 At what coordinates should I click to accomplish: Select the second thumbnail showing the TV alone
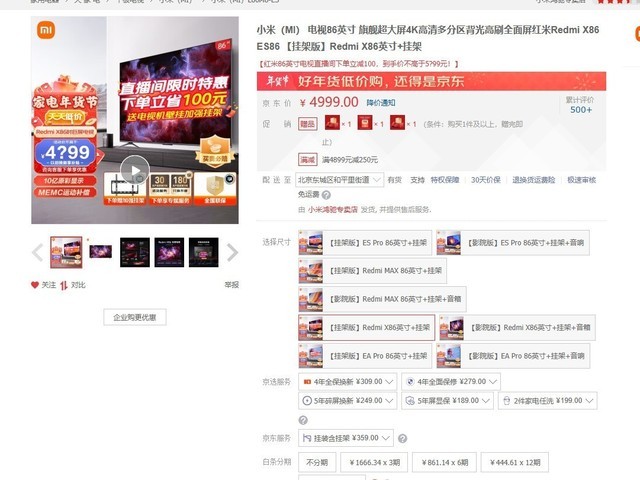100,251
